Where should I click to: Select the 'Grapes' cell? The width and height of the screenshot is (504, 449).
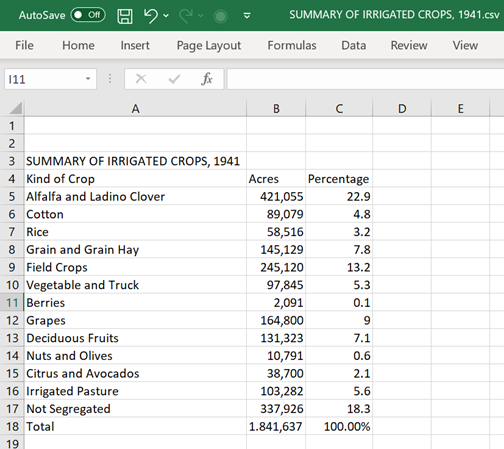pos(135,320)
